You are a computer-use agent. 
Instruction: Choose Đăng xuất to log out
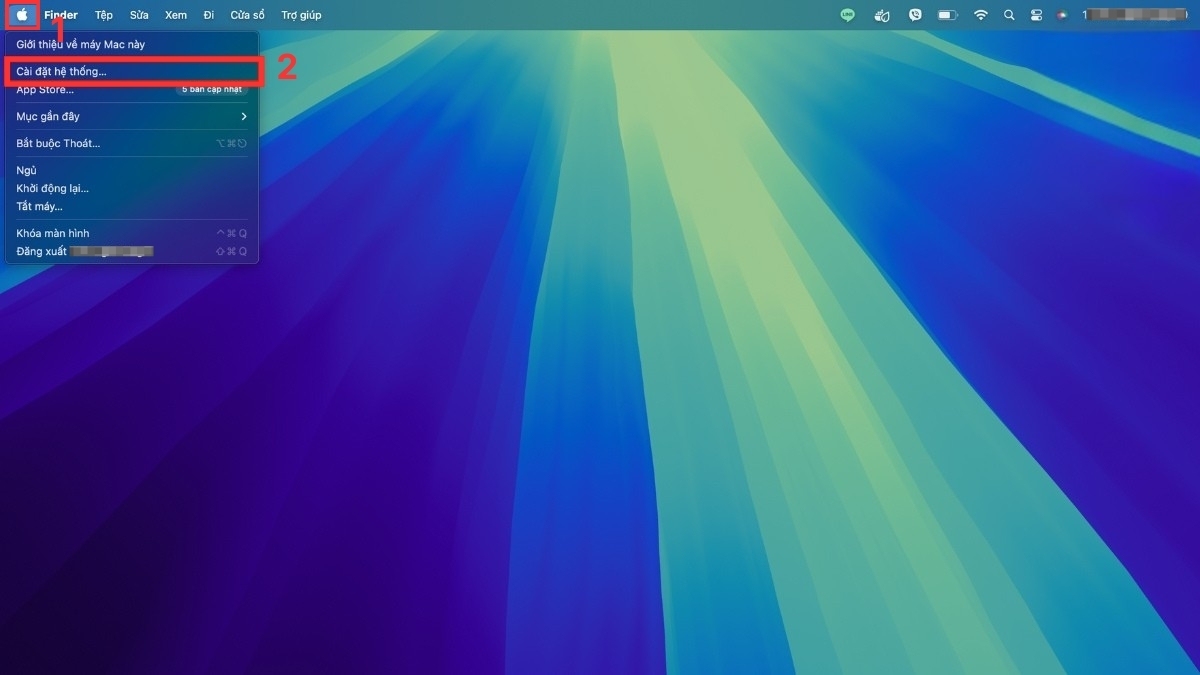(x=132, y=252)
